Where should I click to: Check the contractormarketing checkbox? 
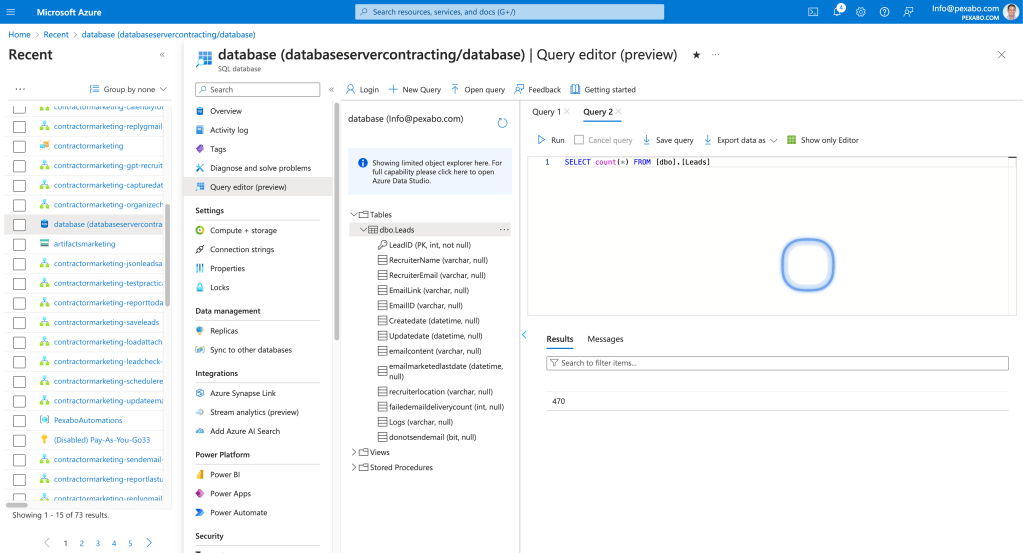[x=20, y=147]
